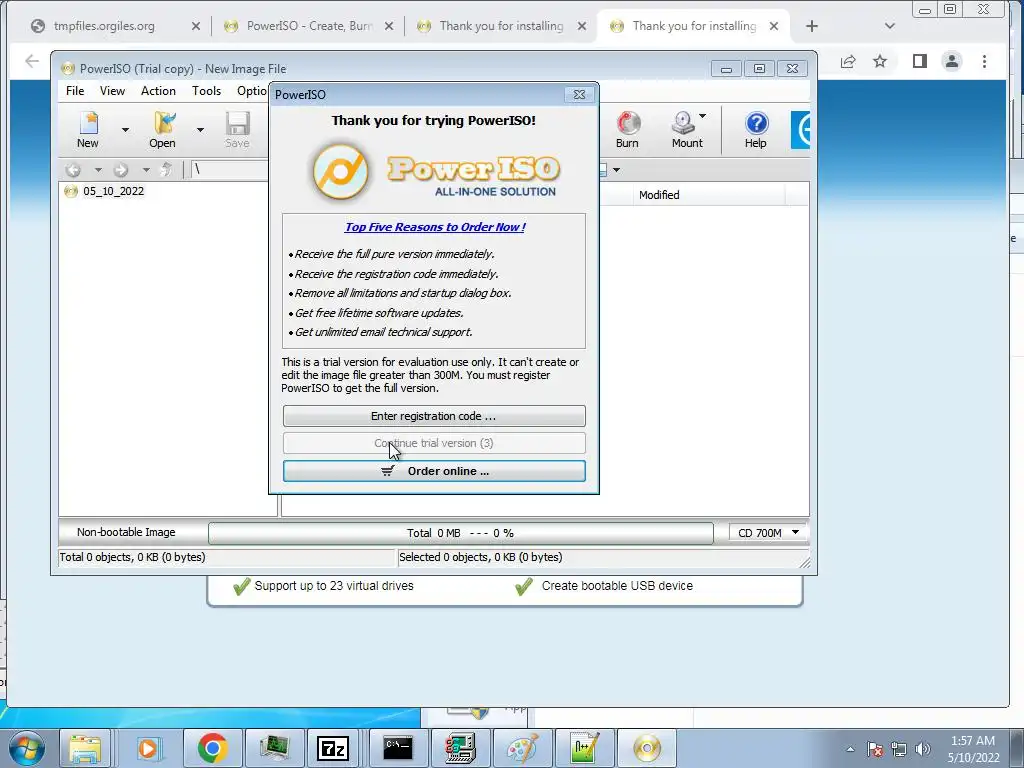Bookmark the page with the star icon
This screenshot has width=1024, height=768.
[x=880, y=61]
